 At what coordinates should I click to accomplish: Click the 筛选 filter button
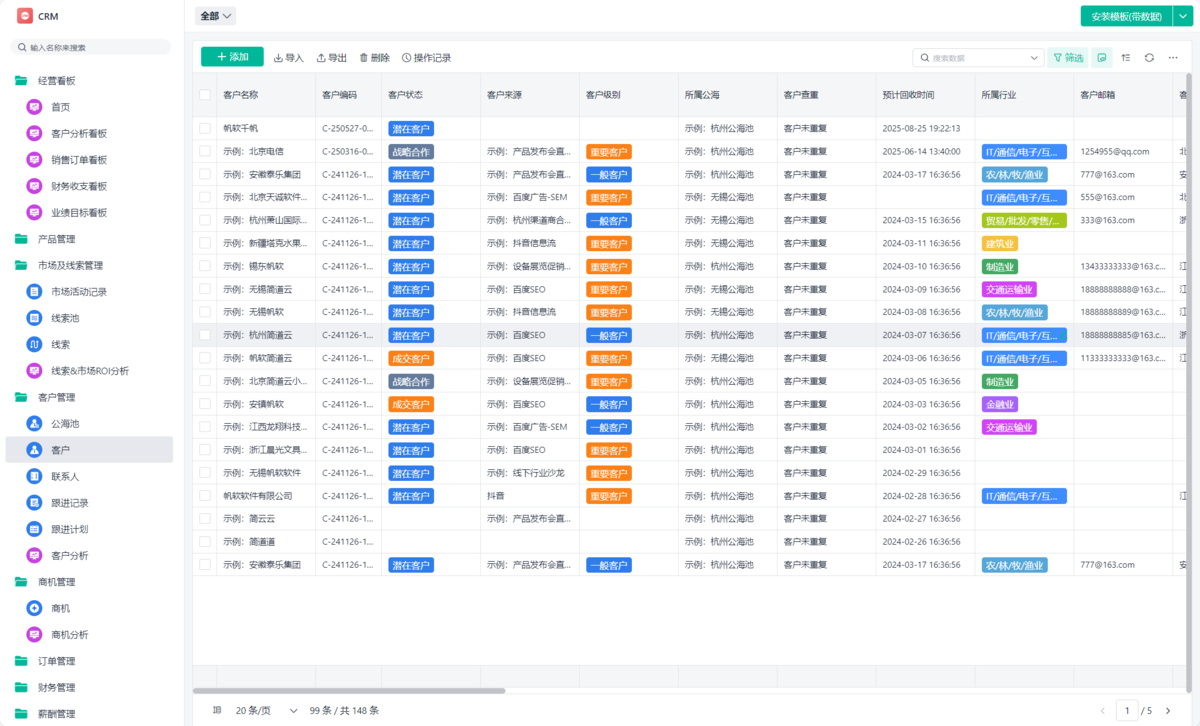pyautogui.click(x=1068, y=58)
